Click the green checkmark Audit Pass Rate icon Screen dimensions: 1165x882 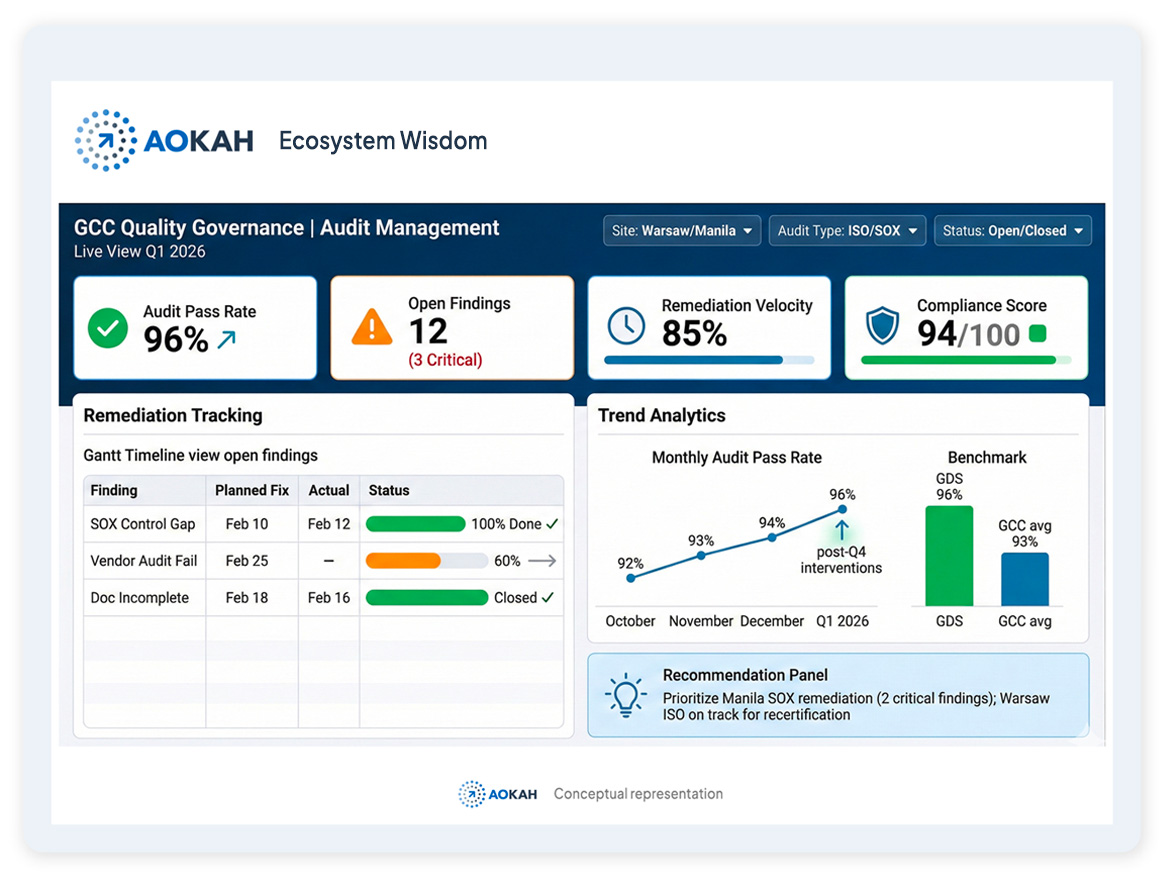[107, 328]
